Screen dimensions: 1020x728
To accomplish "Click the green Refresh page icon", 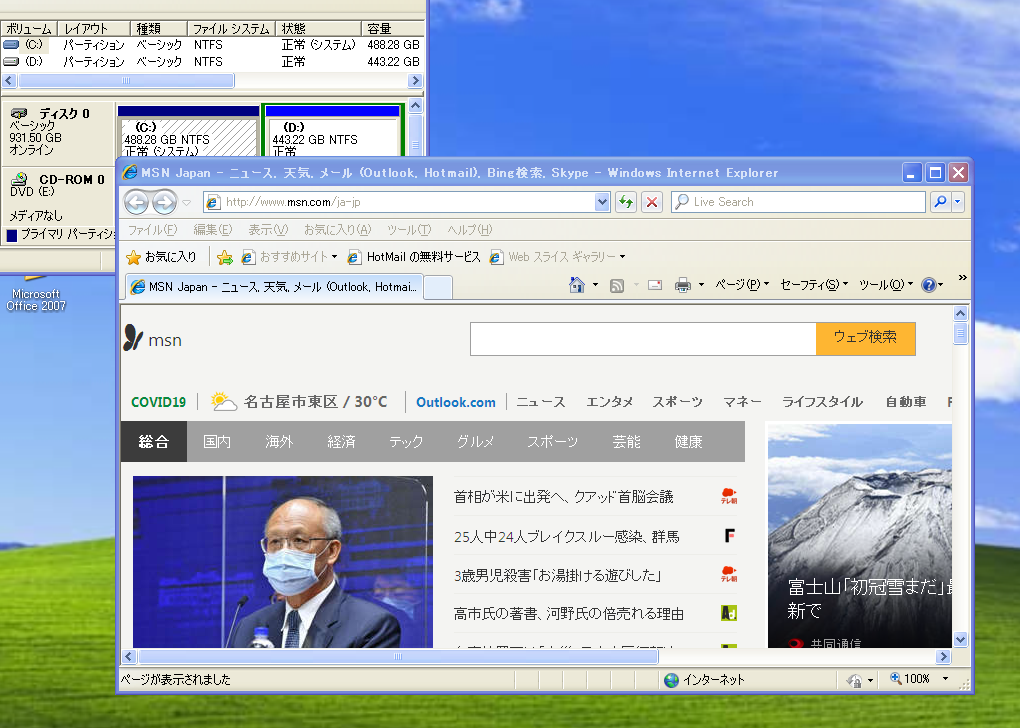I will tap(626, 202).
